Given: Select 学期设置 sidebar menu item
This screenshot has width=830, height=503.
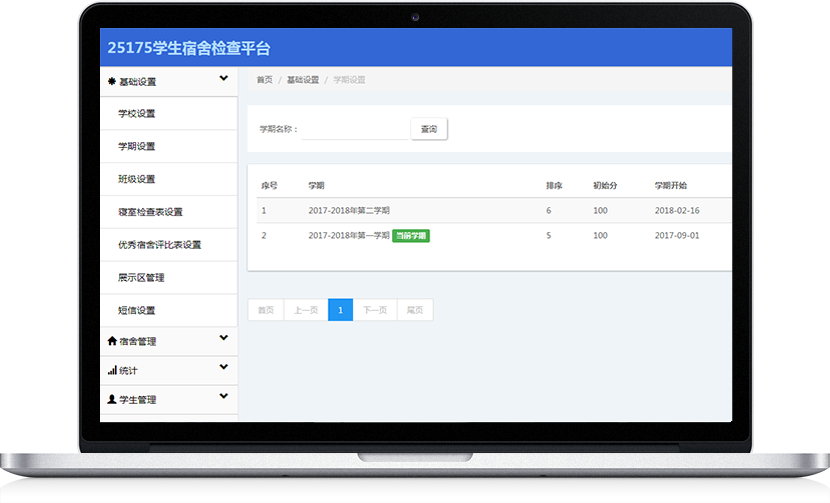Looking at the screenshot, I should [137, 147].
